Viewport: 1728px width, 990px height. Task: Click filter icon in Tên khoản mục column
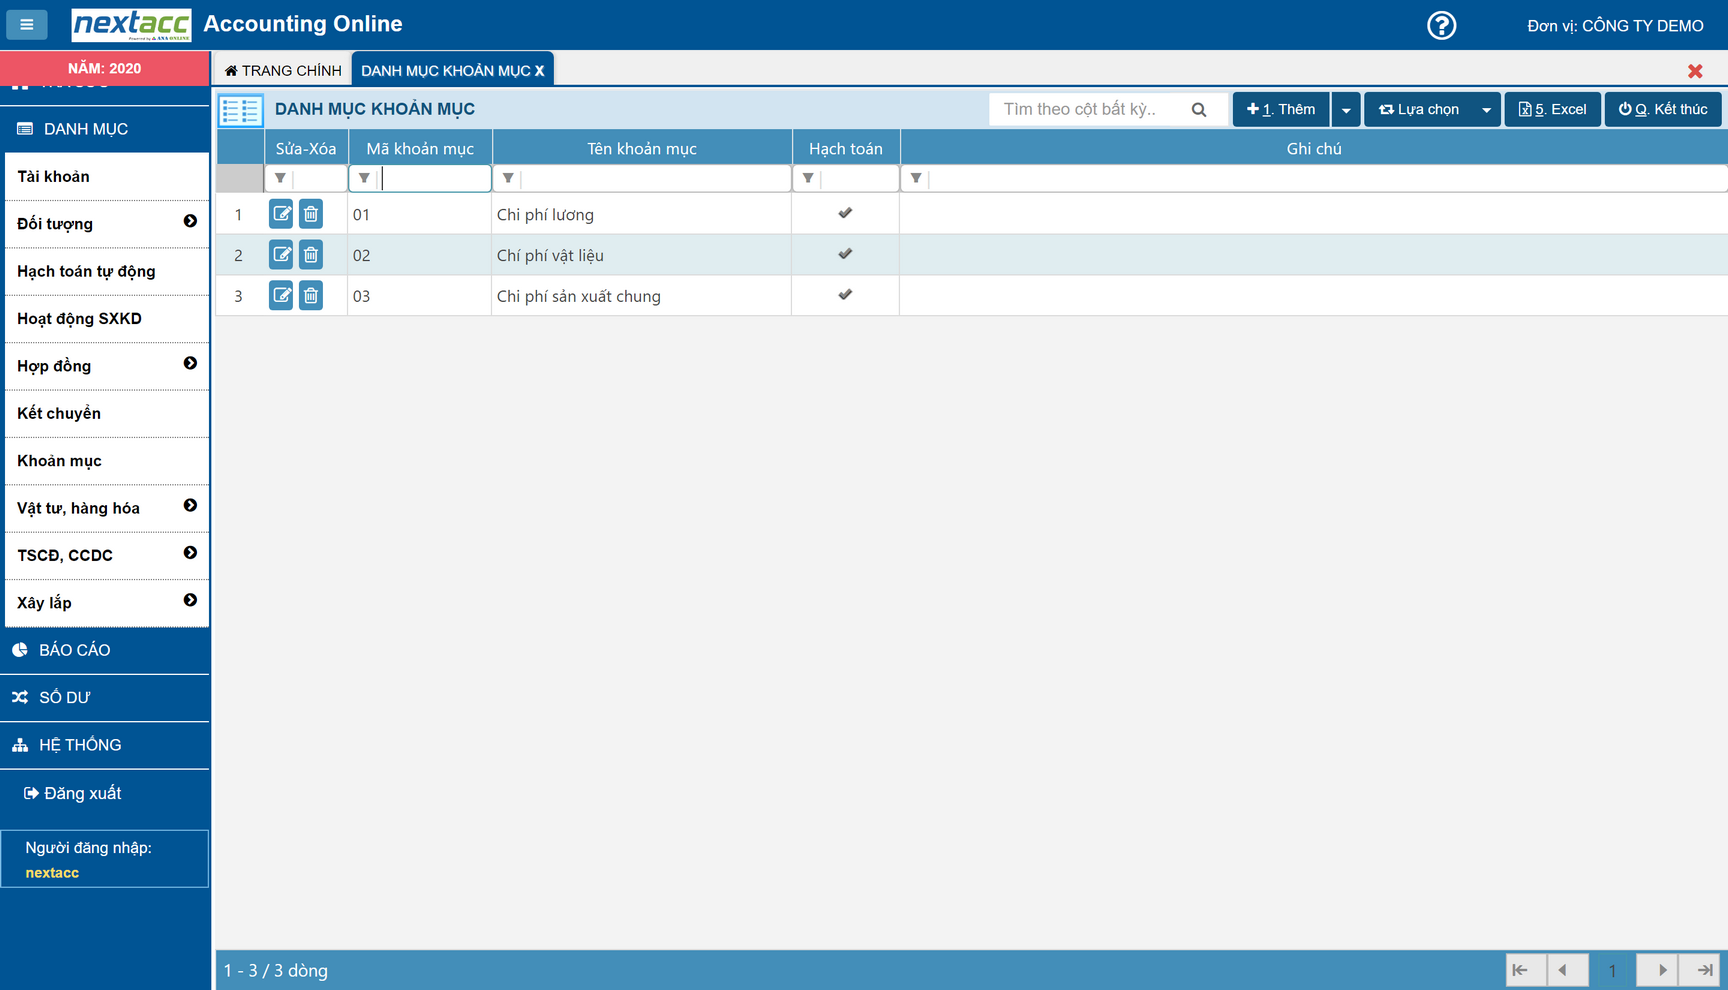[x=508, y=179]
